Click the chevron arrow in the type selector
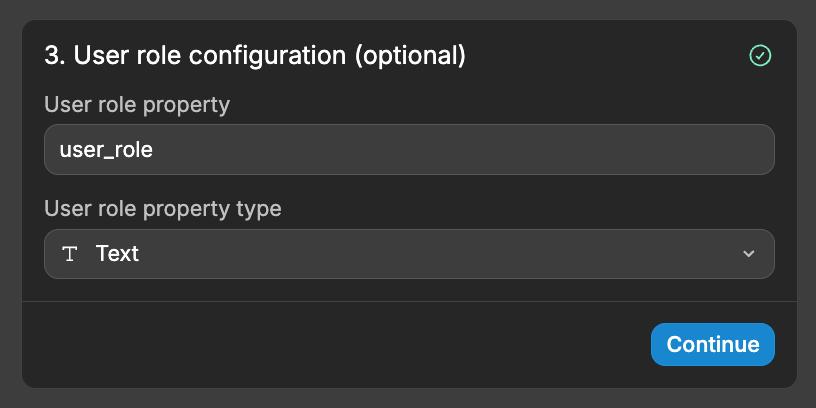 pos(748,254)
